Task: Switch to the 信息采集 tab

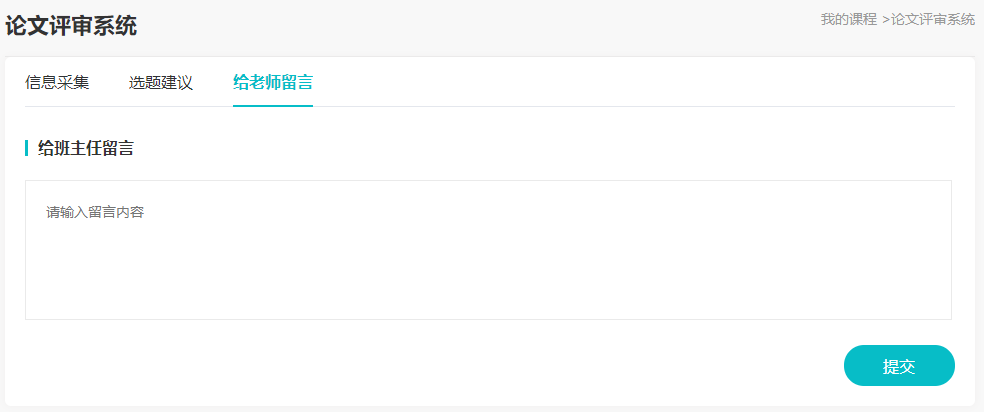Action: coord(57,82)
